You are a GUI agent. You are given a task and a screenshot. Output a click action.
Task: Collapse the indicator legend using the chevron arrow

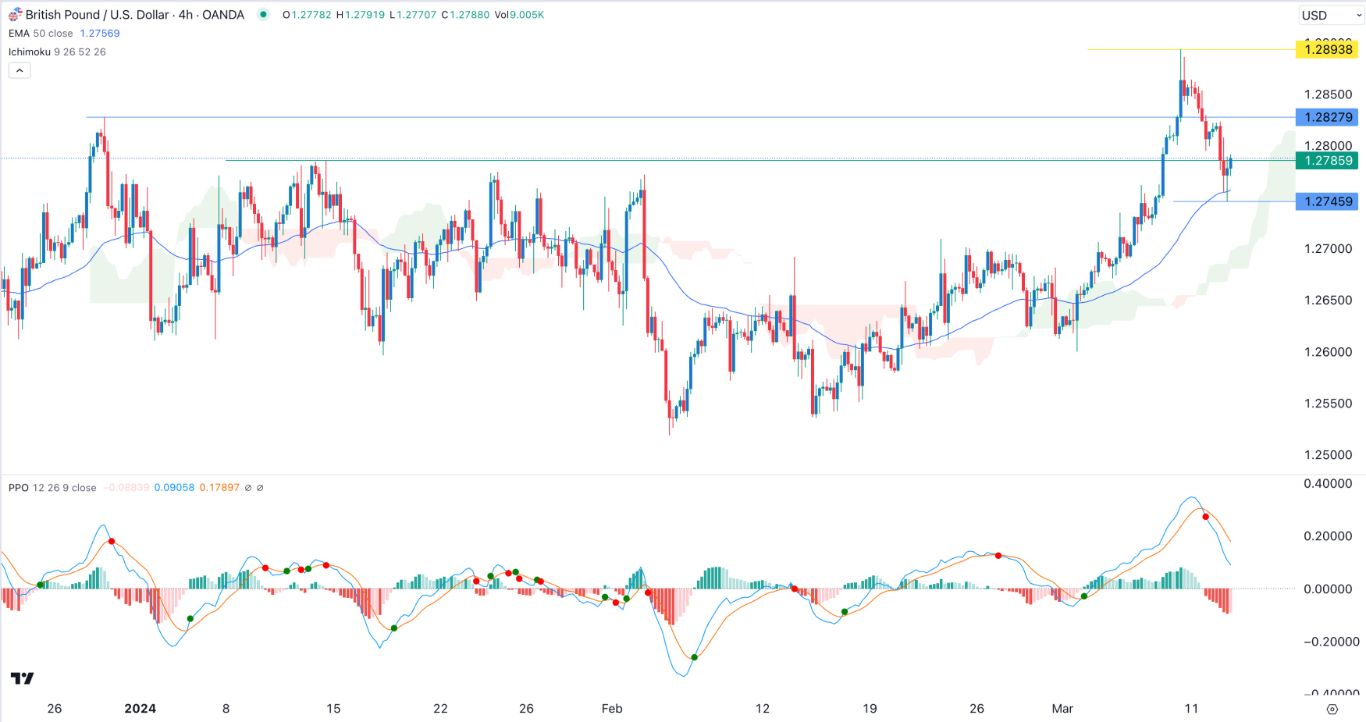point(19,69)
